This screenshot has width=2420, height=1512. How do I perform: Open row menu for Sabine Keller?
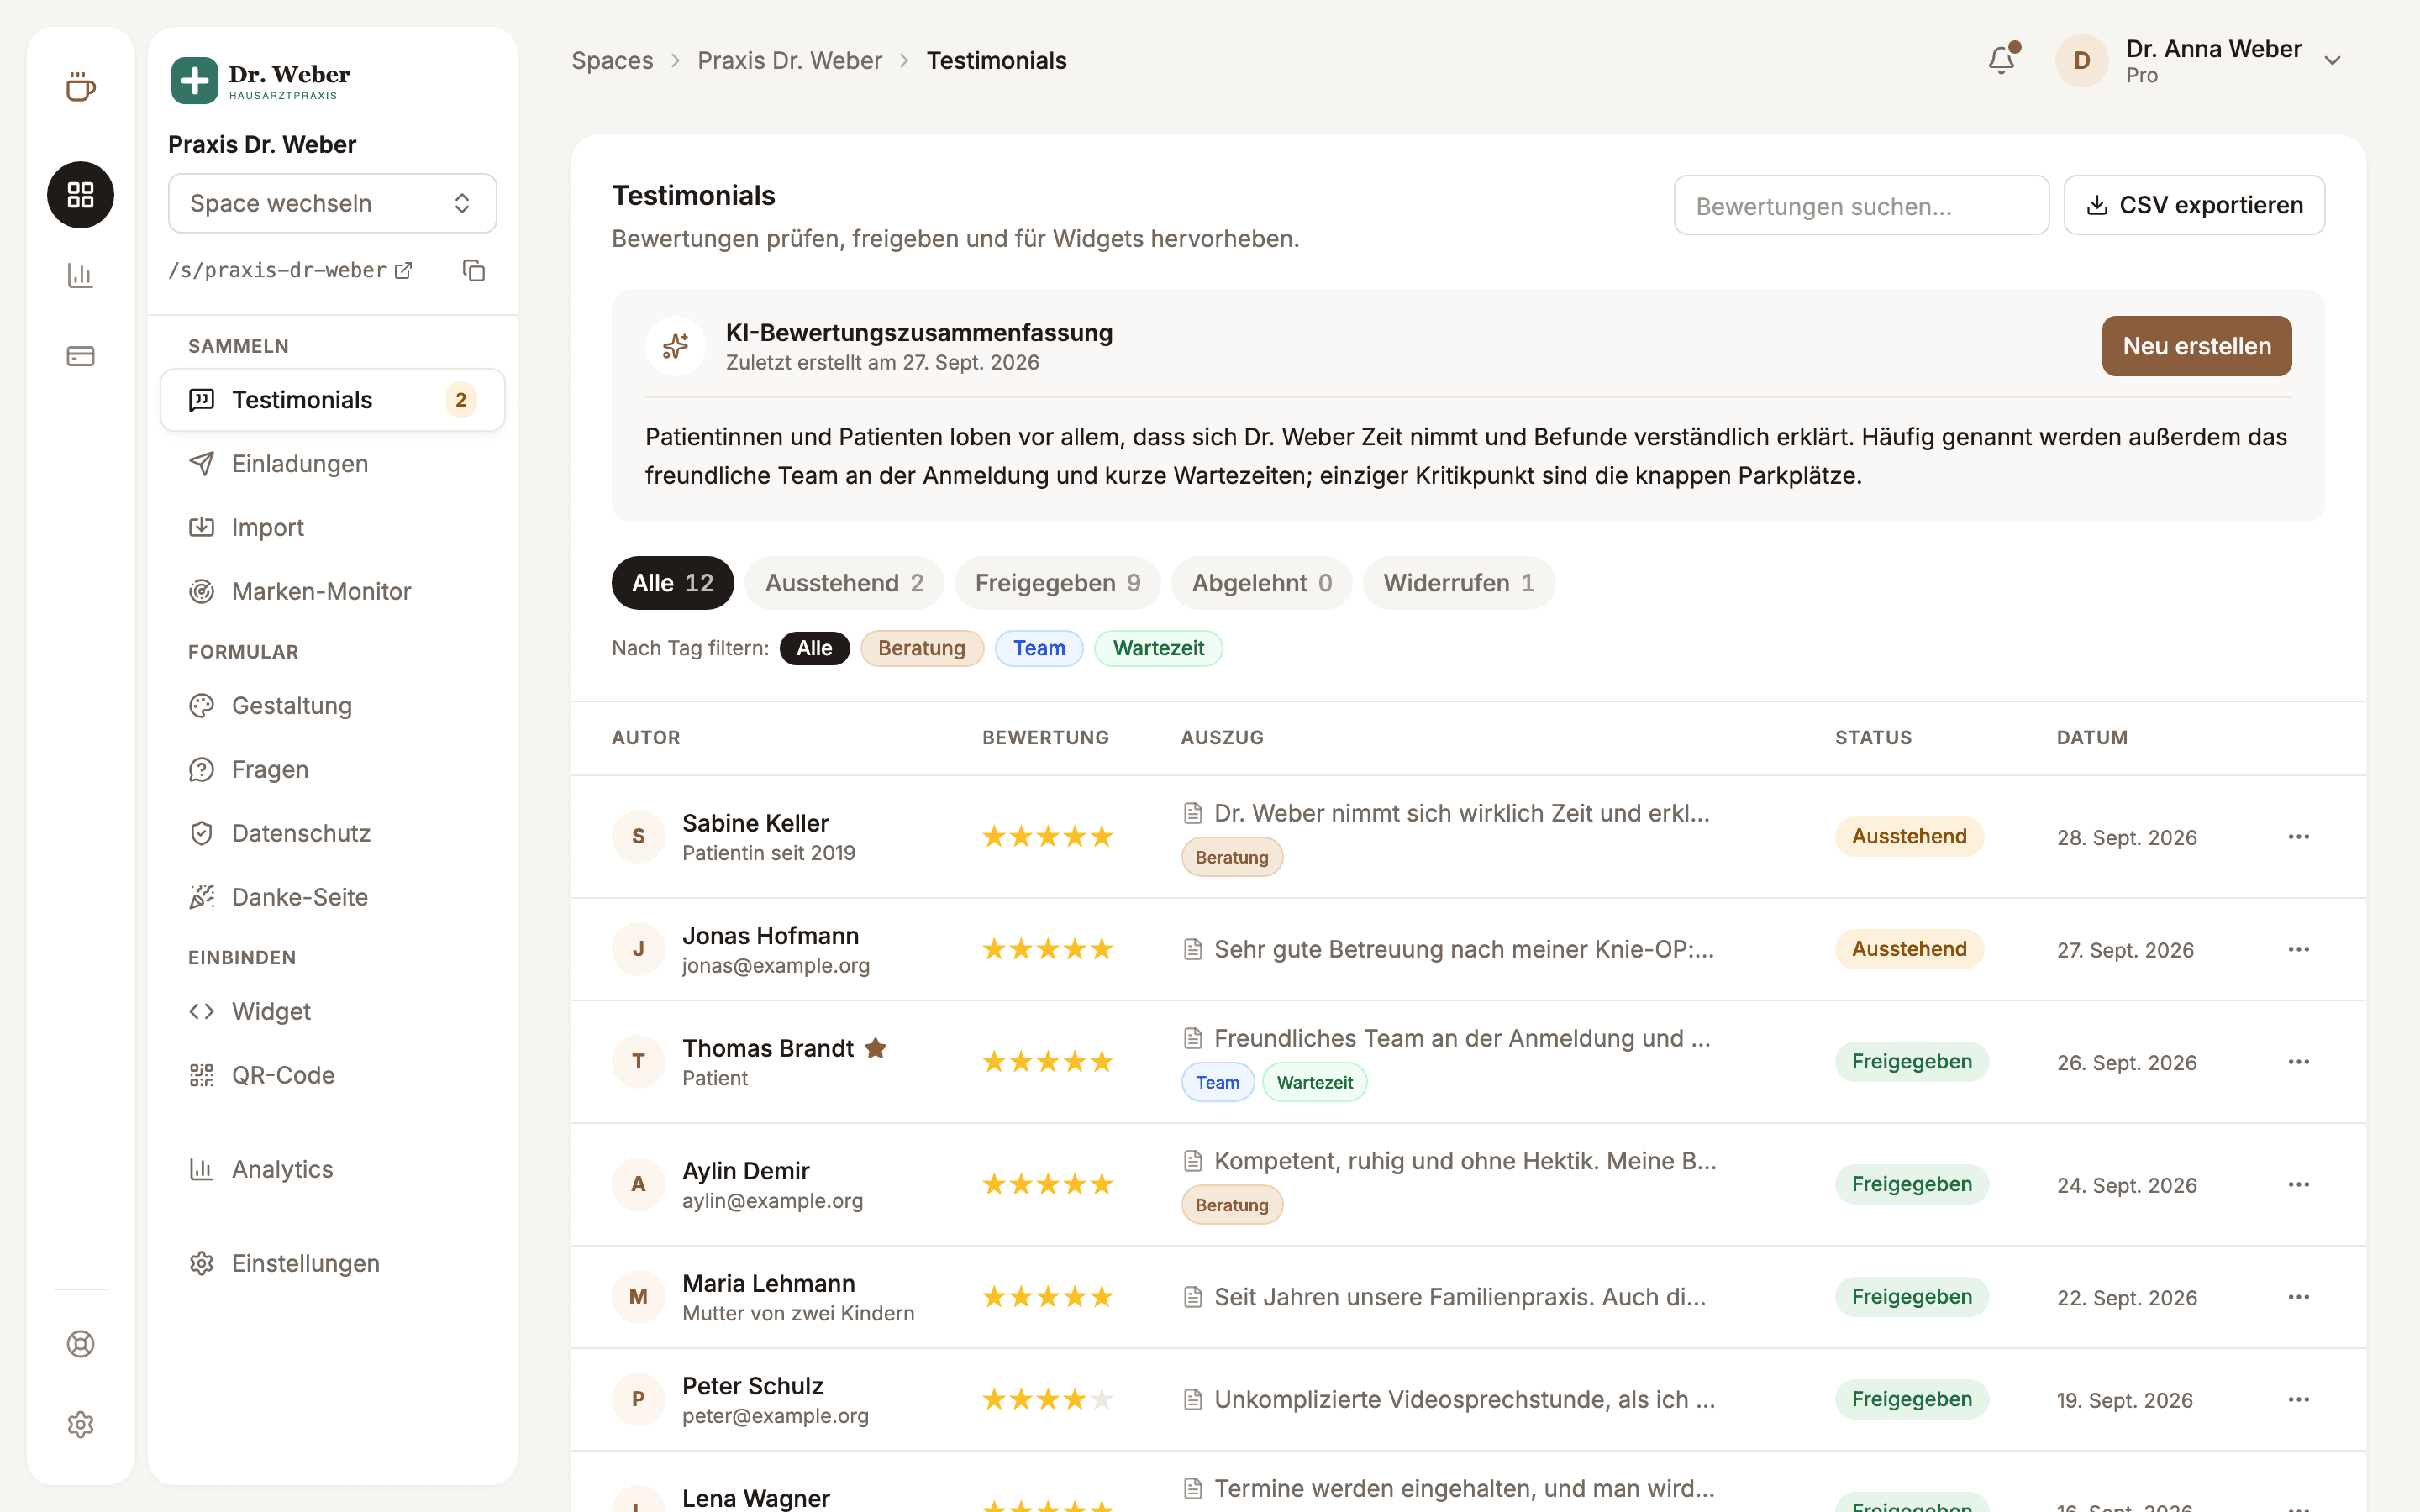(x=2298, y=836)
